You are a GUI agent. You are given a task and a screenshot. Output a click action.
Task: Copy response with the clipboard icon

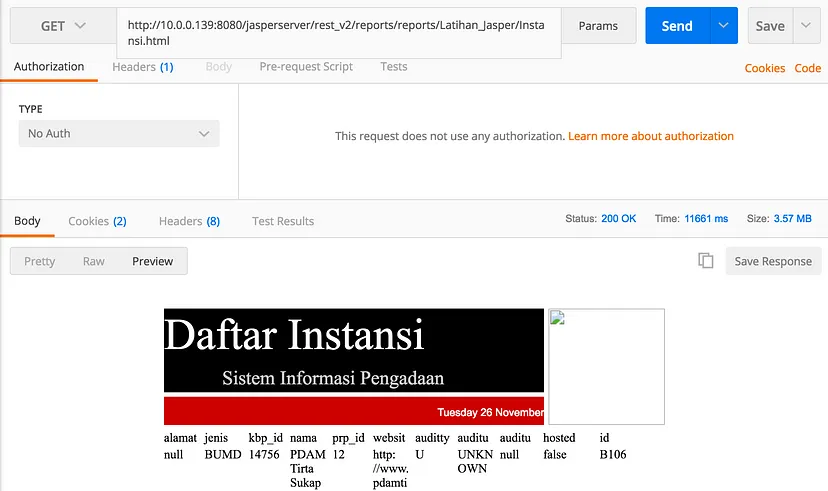pos(705,260)
